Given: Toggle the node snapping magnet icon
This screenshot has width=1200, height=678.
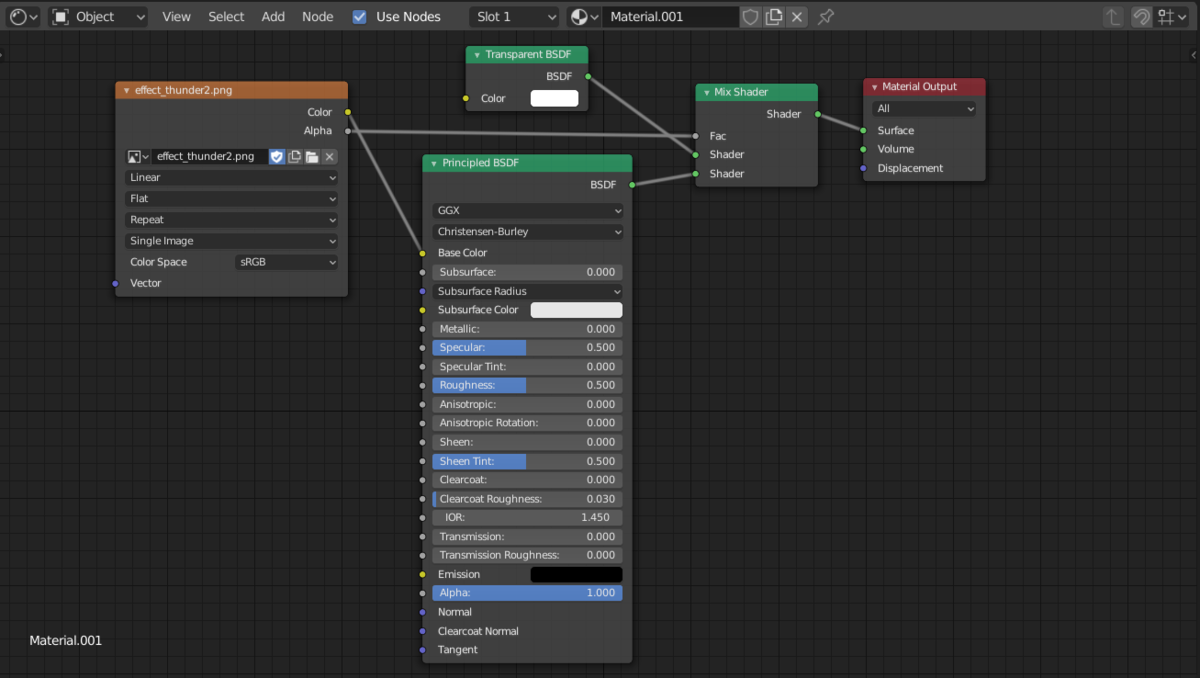Looking at the screenshot, I should [x=1141, y=17].
